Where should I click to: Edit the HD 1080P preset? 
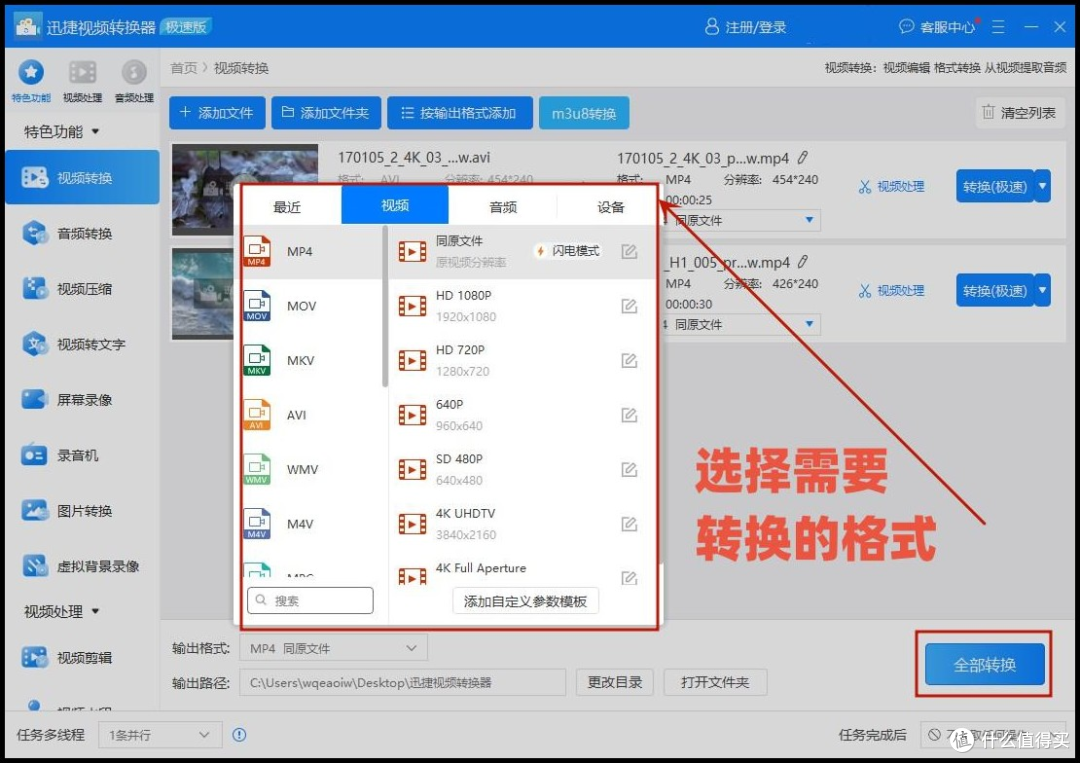coord(629,306)
